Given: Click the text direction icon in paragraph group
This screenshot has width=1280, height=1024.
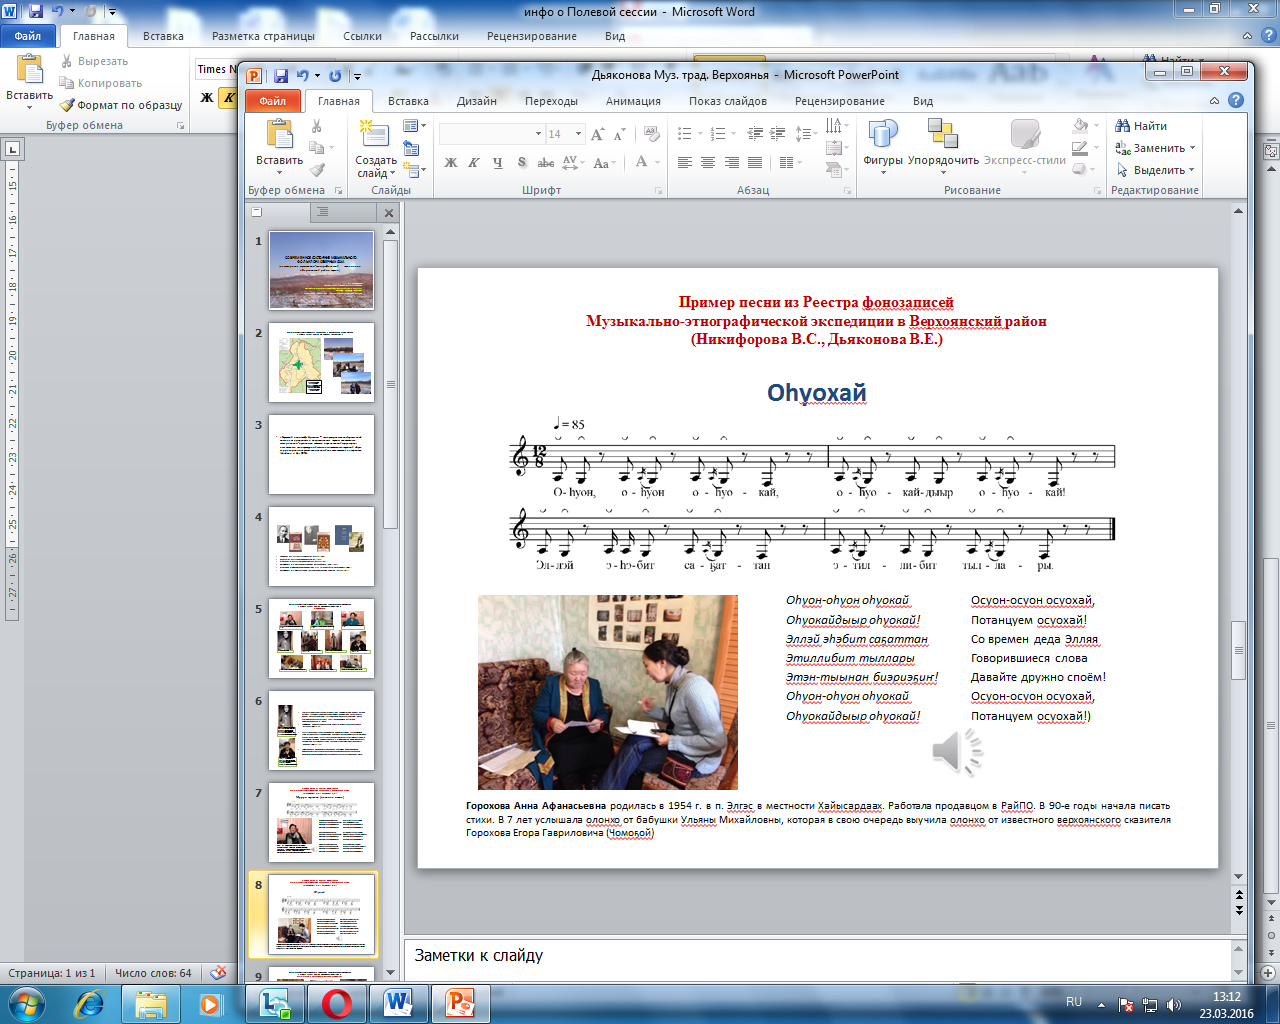Looking at the screenshot, I should click(x=836, y=126).
